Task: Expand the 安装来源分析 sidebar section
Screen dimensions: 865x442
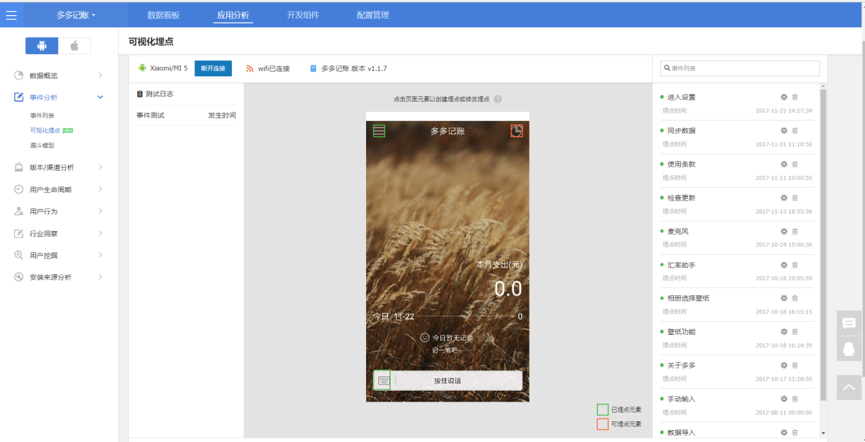Action: coord(59,277)
